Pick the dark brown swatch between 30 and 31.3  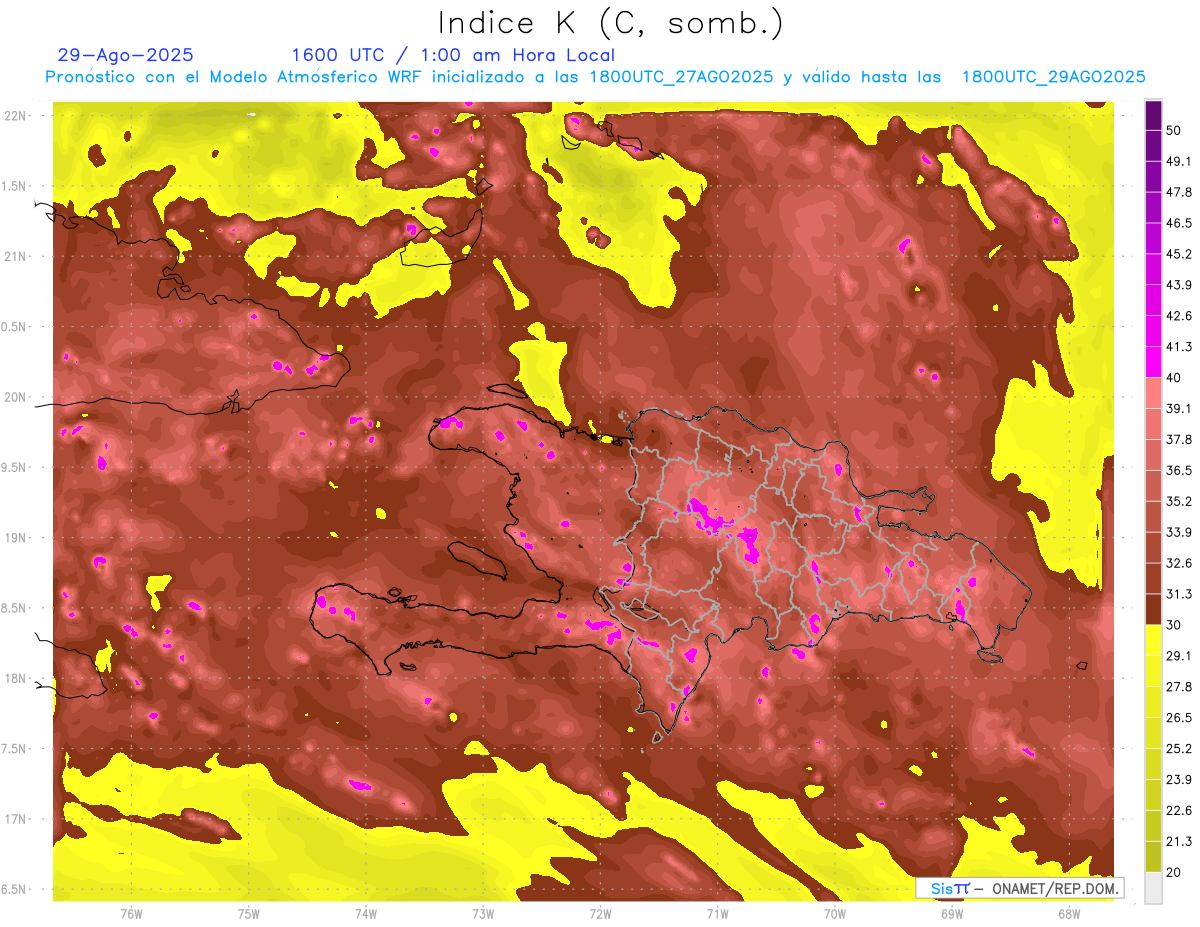[x=1153, y=610]
